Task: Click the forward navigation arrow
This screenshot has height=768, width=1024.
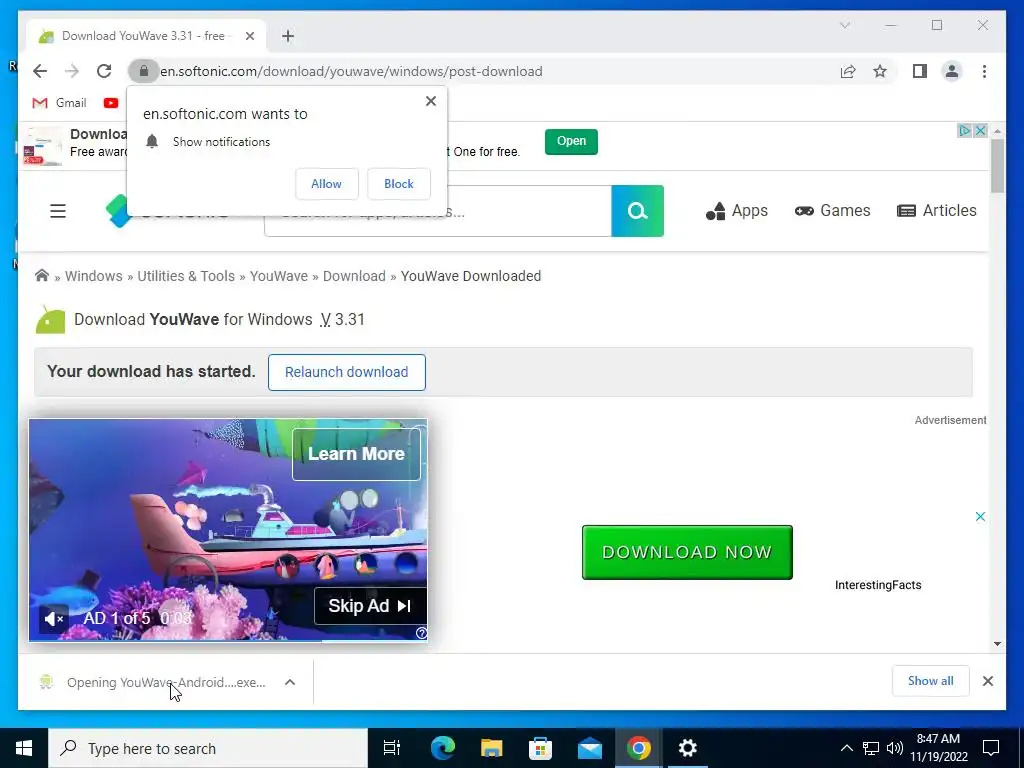Action: coord(72,71)
